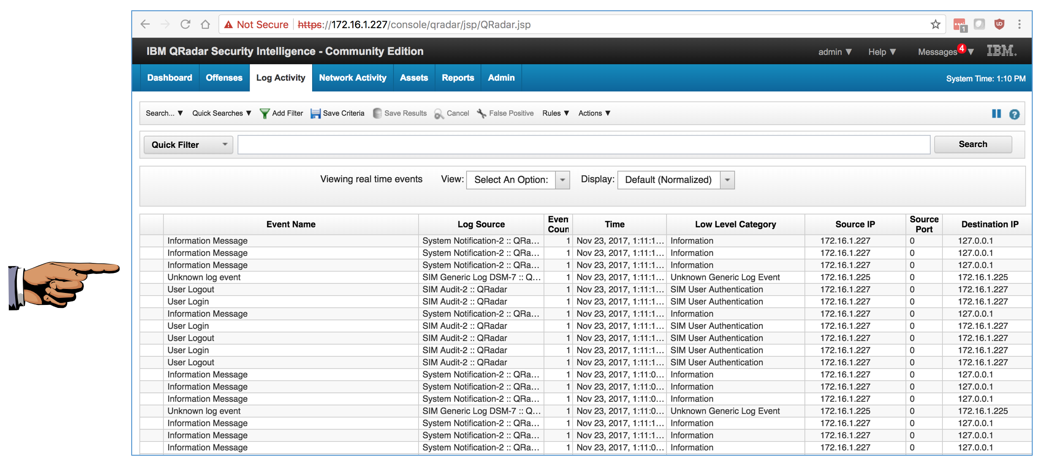
Task: Click the gray extension icon in browser toolbar
Action: pos(979,25)
